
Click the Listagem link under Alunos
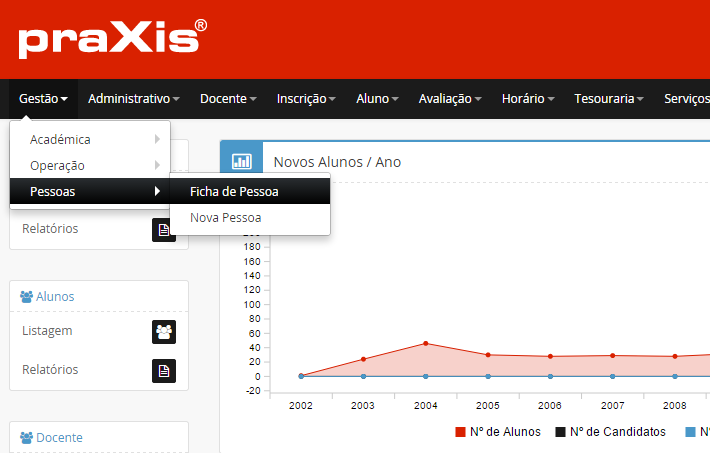tap(47, 330)
